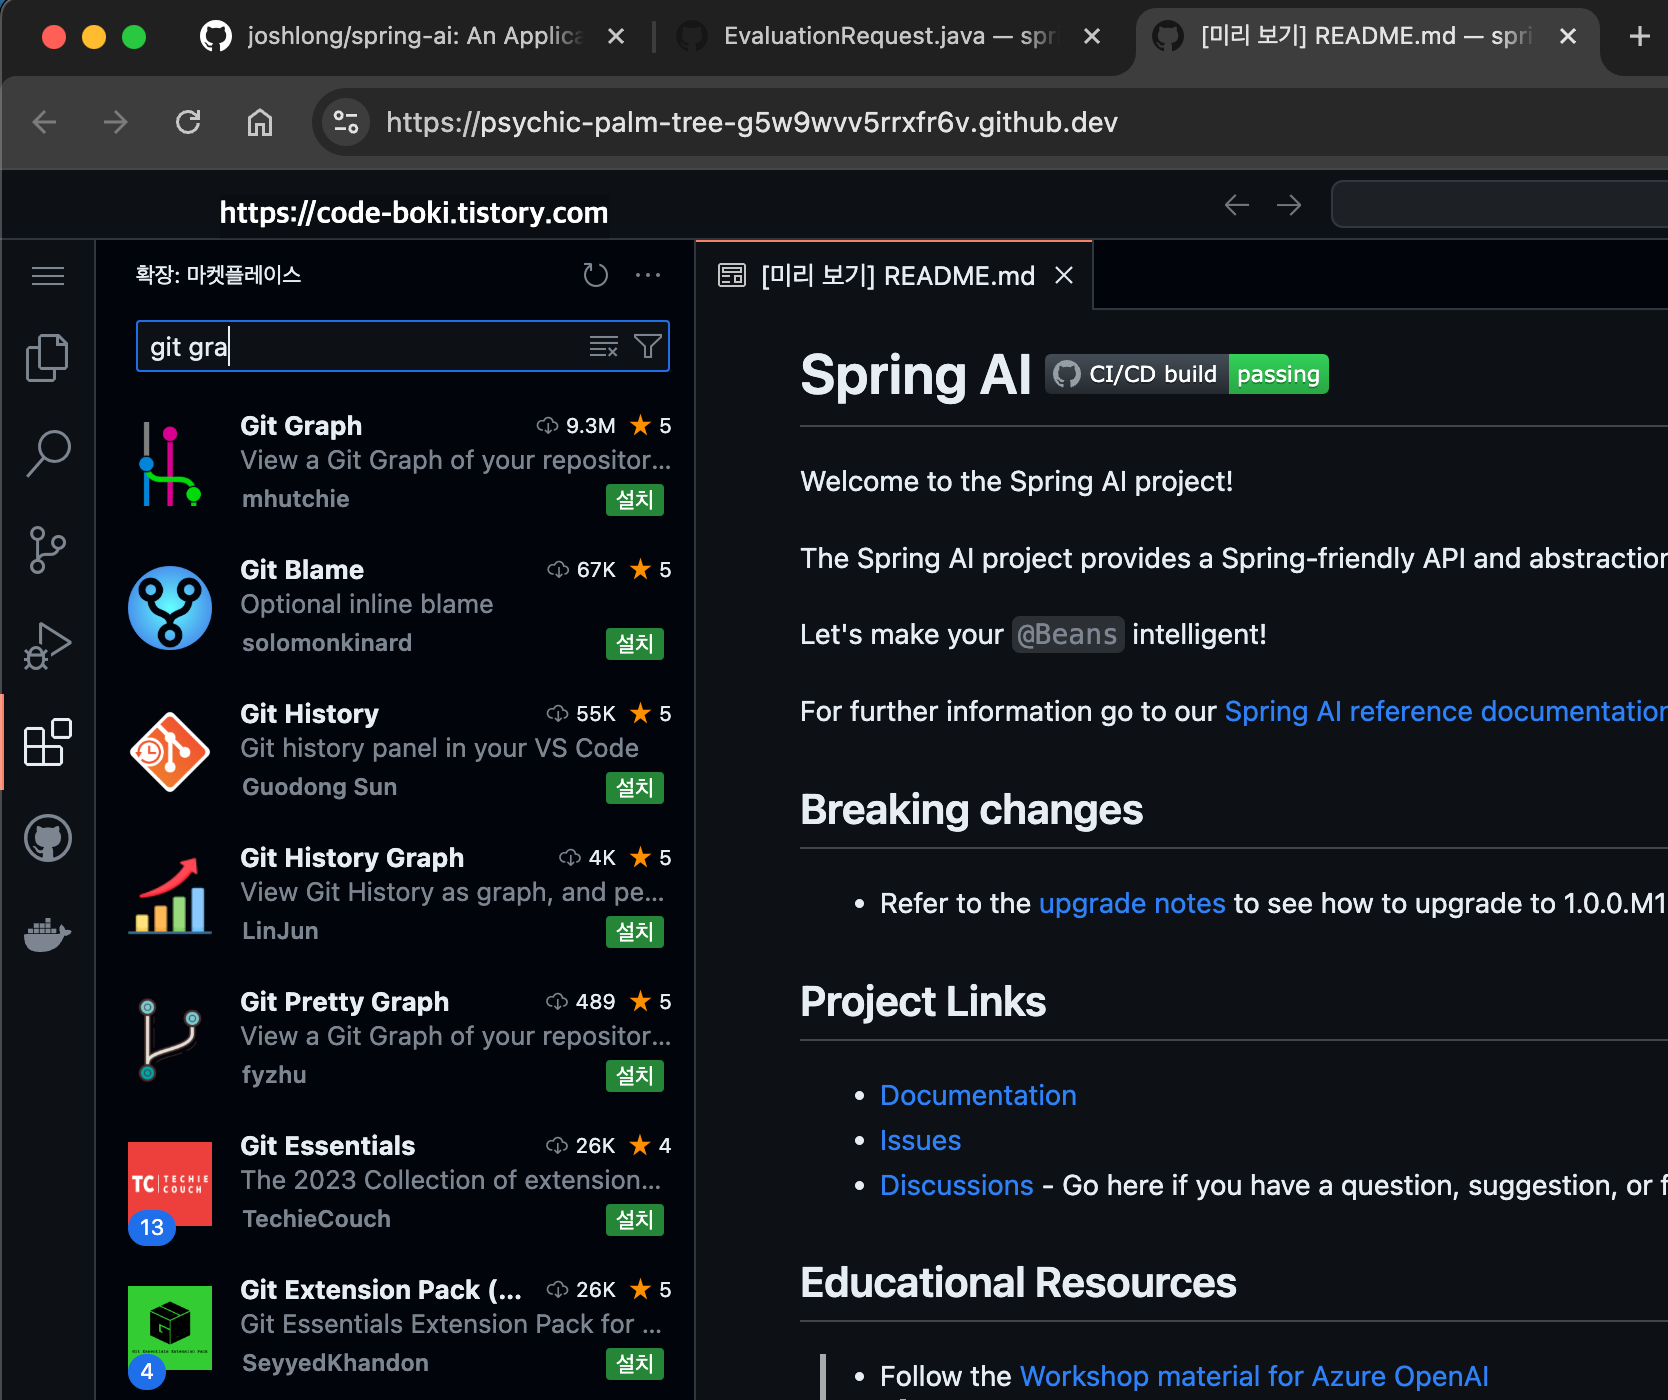Click the Git Extension Pack green icon
The image size is (1668, 1400).
pyautogui.click(x=170, y=1328)
